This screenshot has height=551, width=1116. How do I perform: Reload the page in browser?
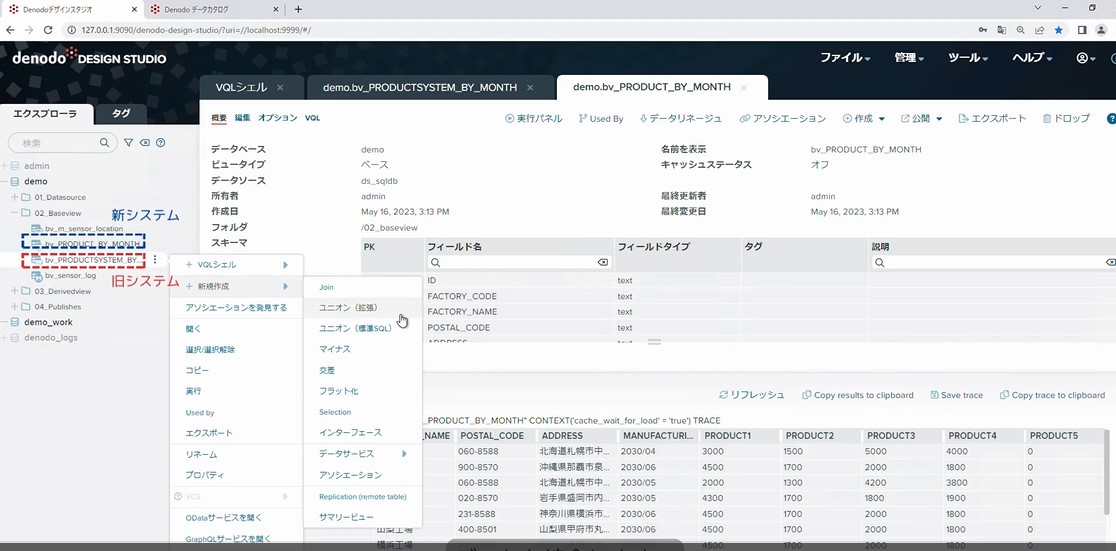48,30
